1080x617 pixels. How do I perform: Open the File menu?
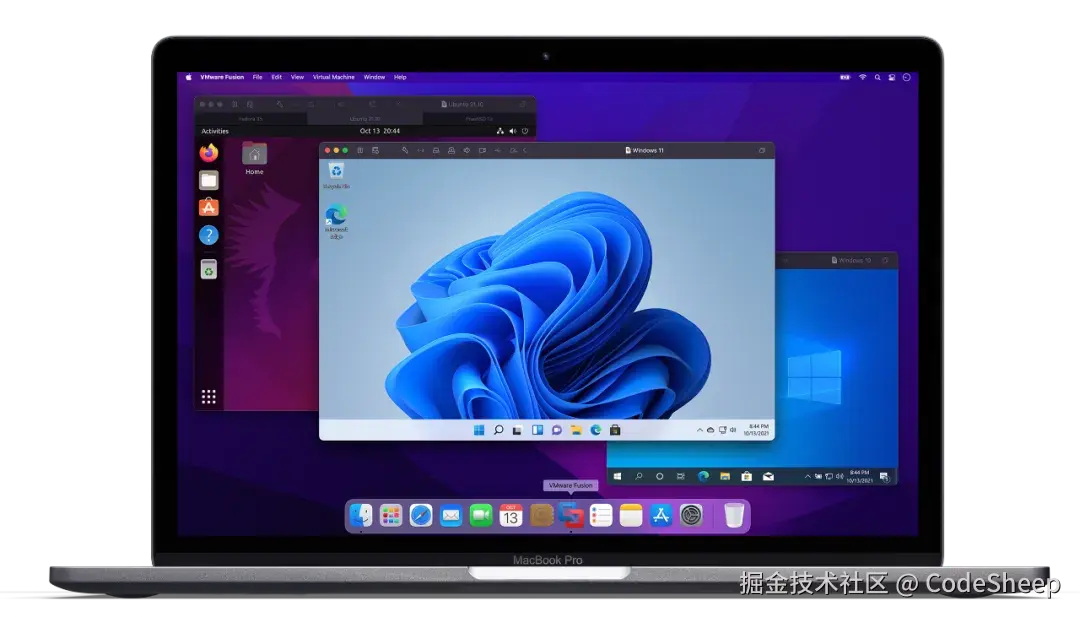(258, 77)
